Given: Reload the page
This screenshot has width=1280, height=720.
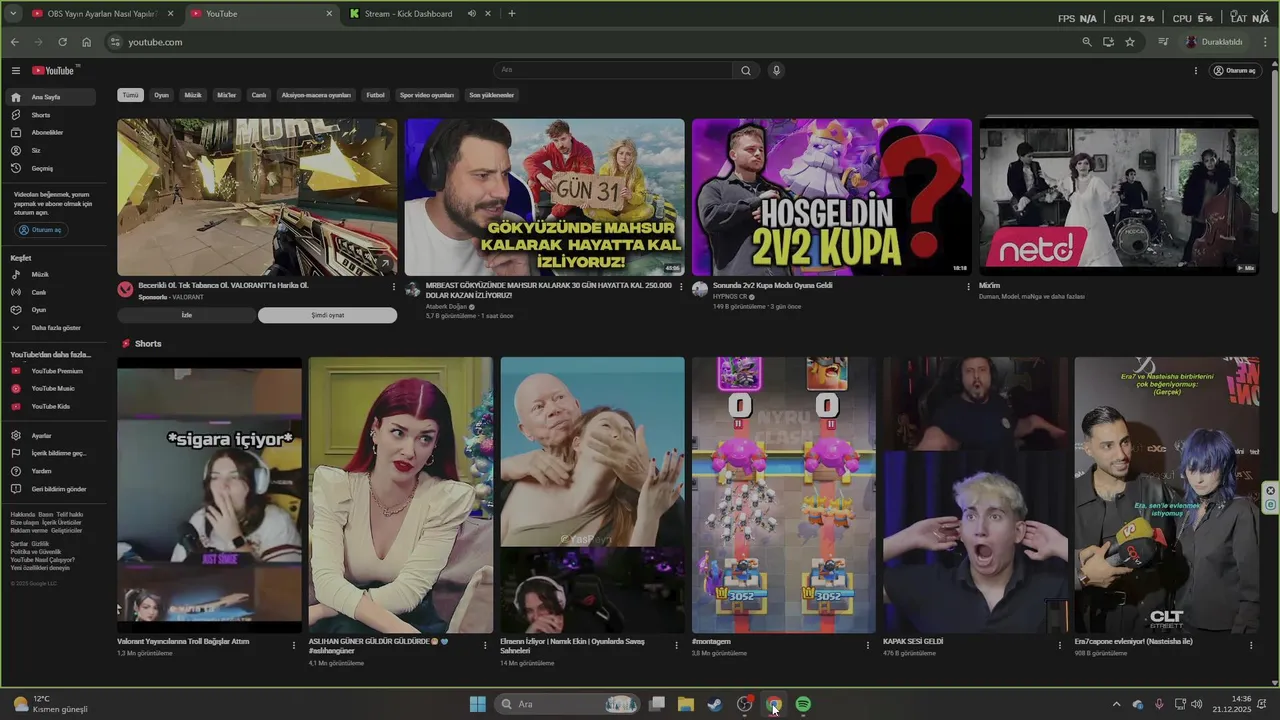Looking at the screenshot, I should point(62,42).
